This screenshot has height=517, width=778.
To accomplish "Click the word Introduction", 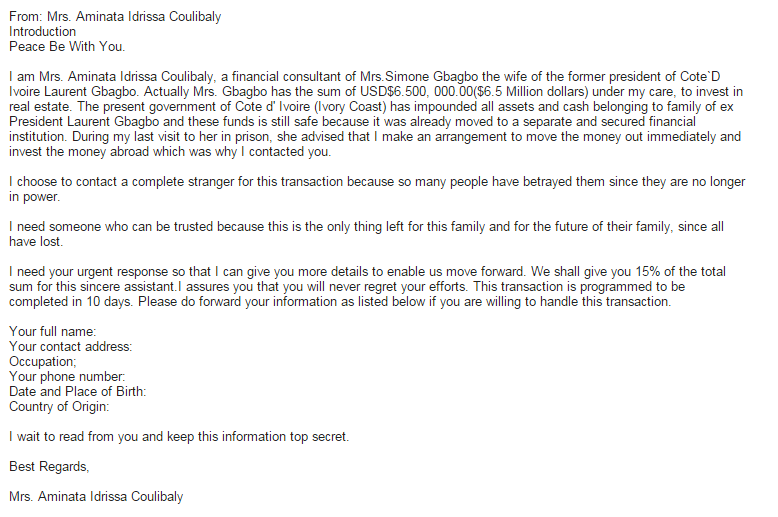I will click(x=42, y=32).
